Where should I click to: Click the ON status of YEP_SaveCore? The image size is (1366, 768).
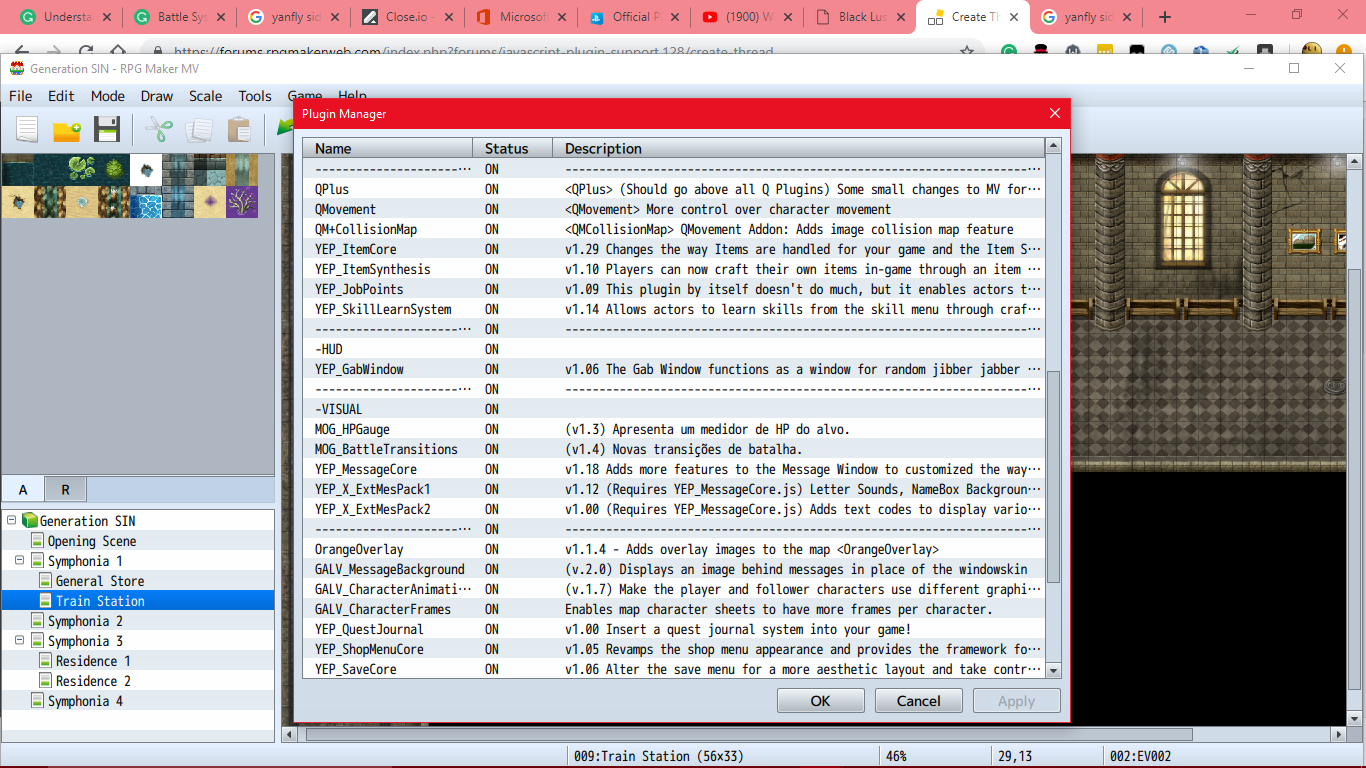click(x=492, y=669)
